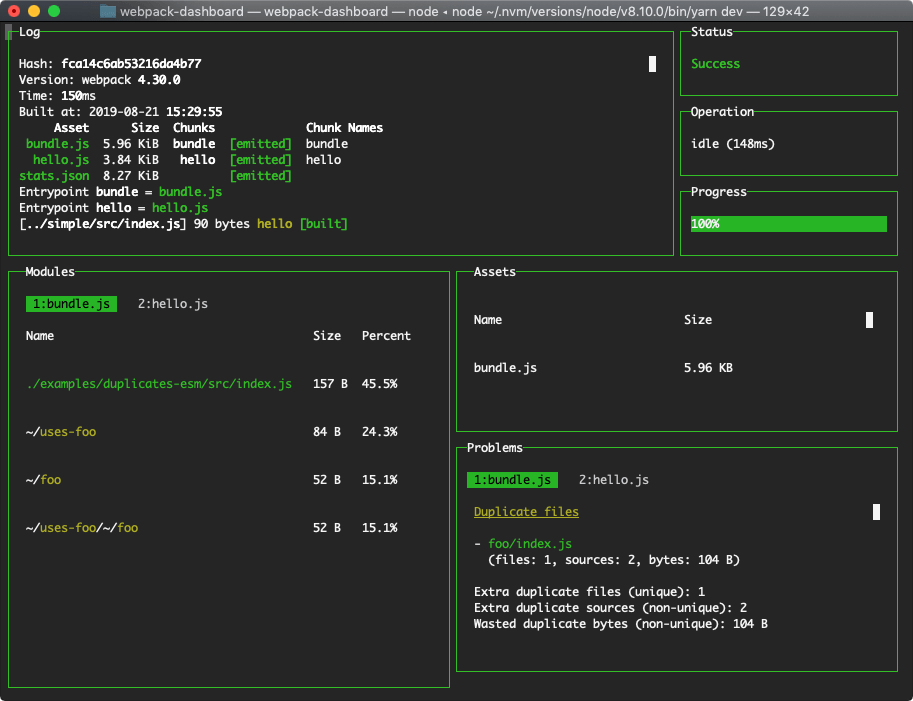Select the 1:bundle.js tab in Modules

tap(71, 303)
